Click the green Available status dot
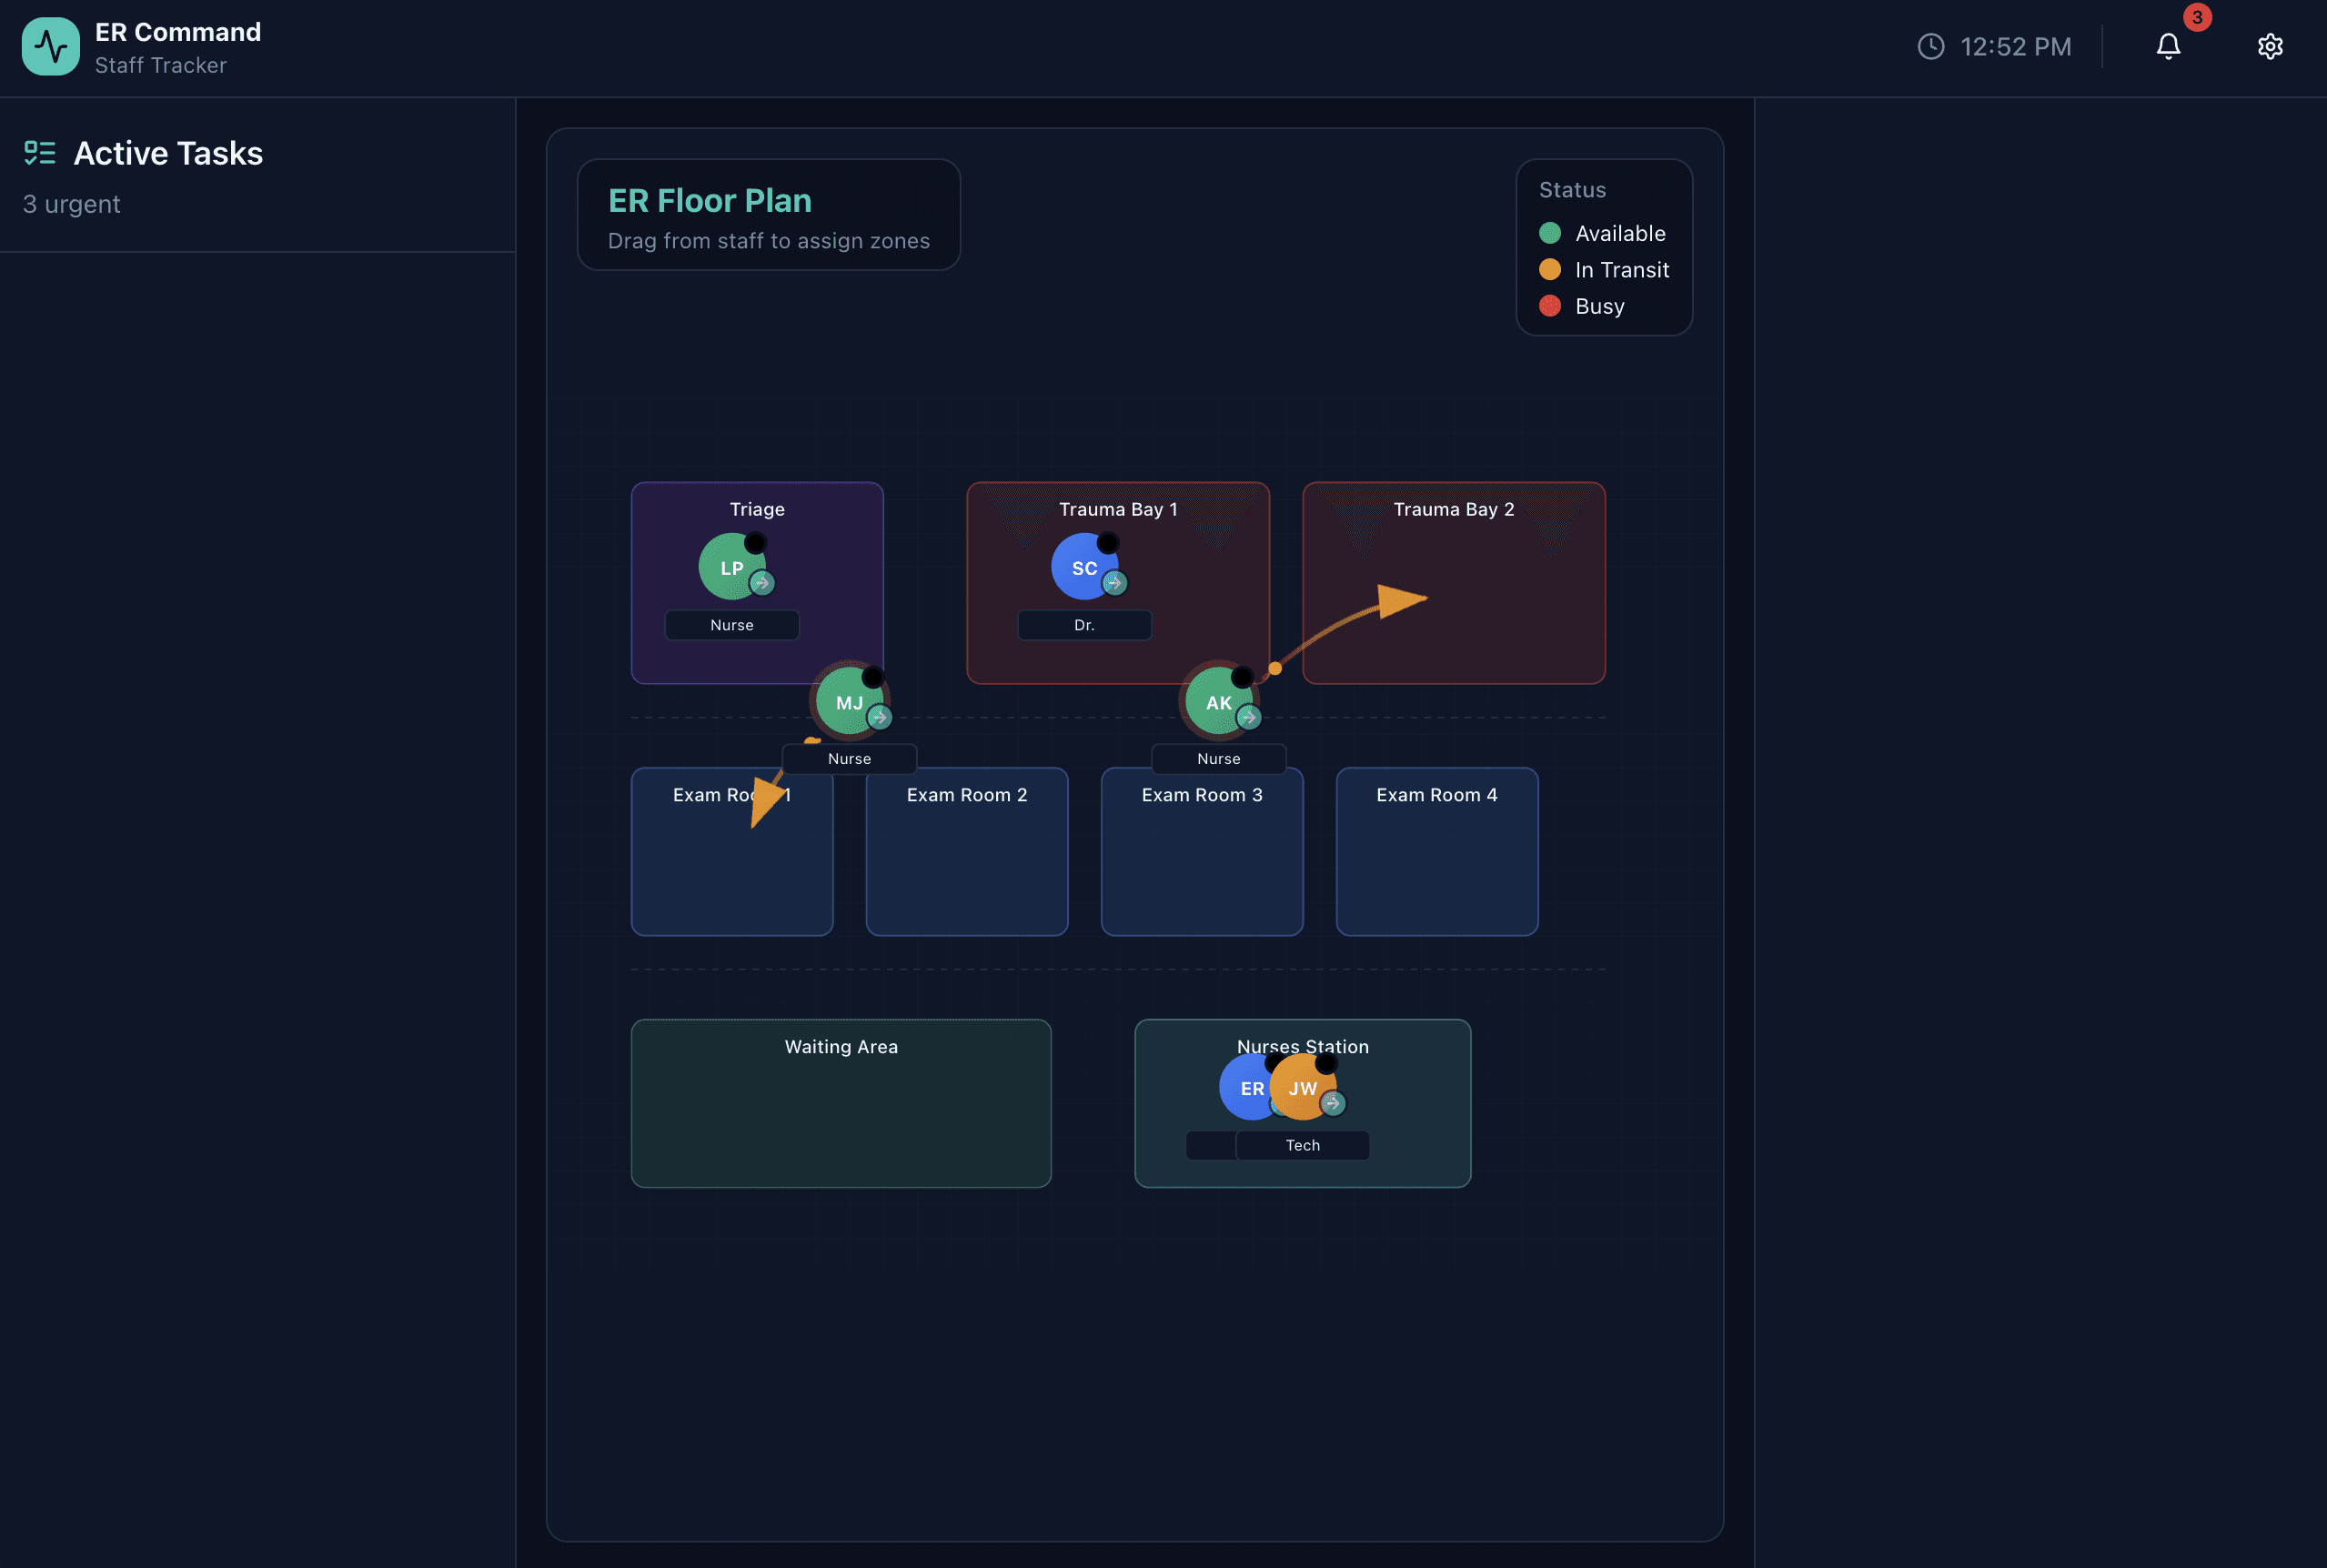 click(x=1549, y=233)
